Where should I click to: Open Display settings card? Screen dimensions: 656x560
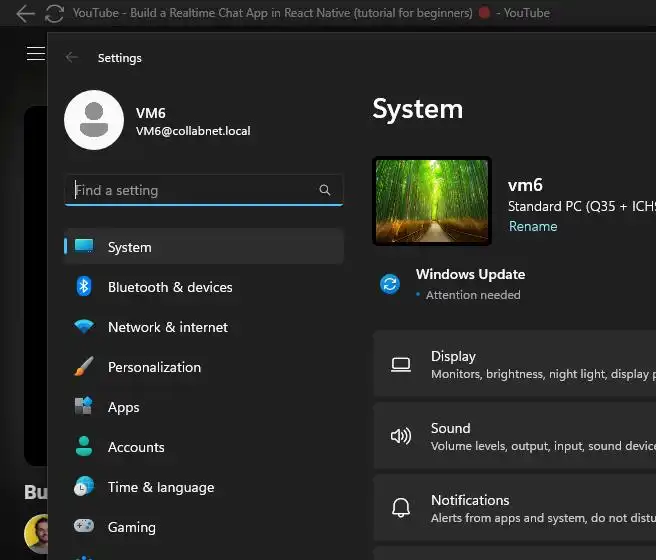(x=515, y=363)
